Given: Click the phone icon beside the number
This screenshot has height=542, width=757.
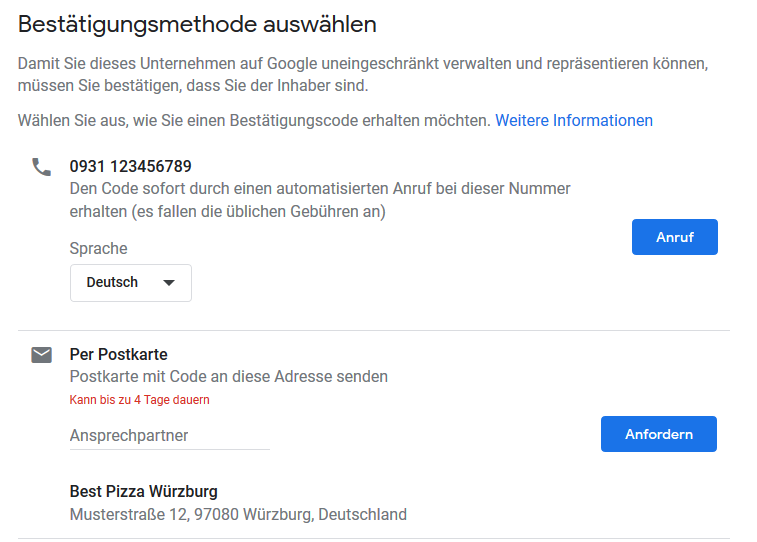Looking at the screenshot, I should coord(41,167).
